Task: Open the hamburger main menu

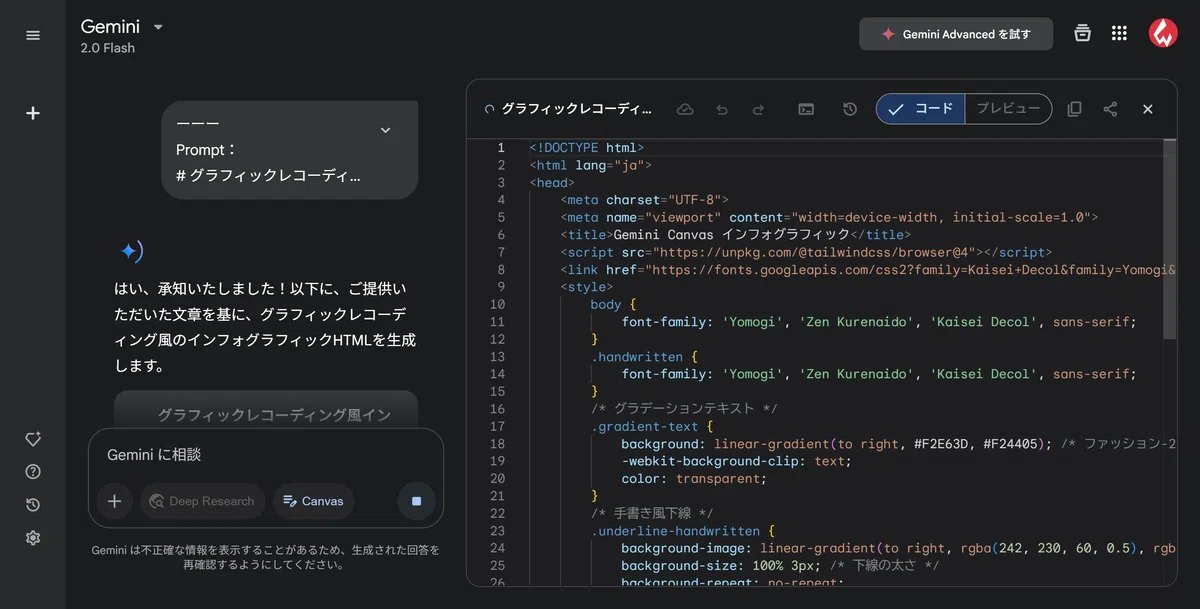Action: (33, 35)
